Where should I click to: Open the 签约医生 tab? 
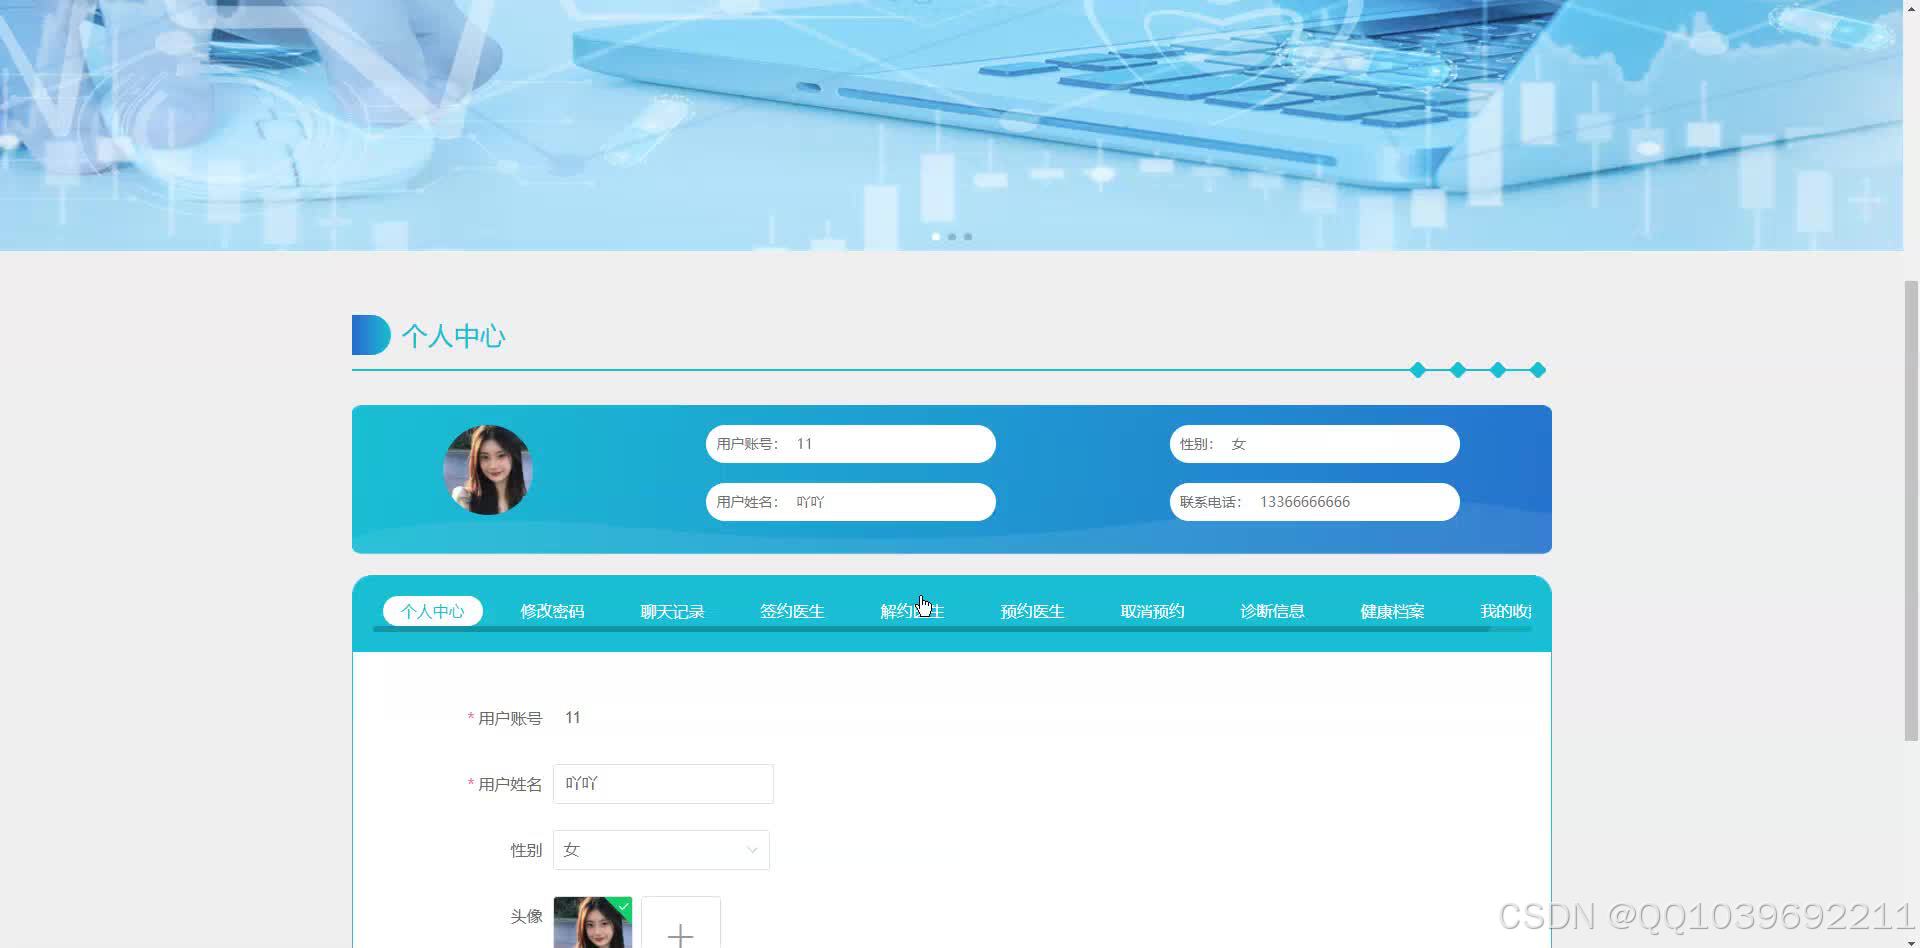coord(792,611)
